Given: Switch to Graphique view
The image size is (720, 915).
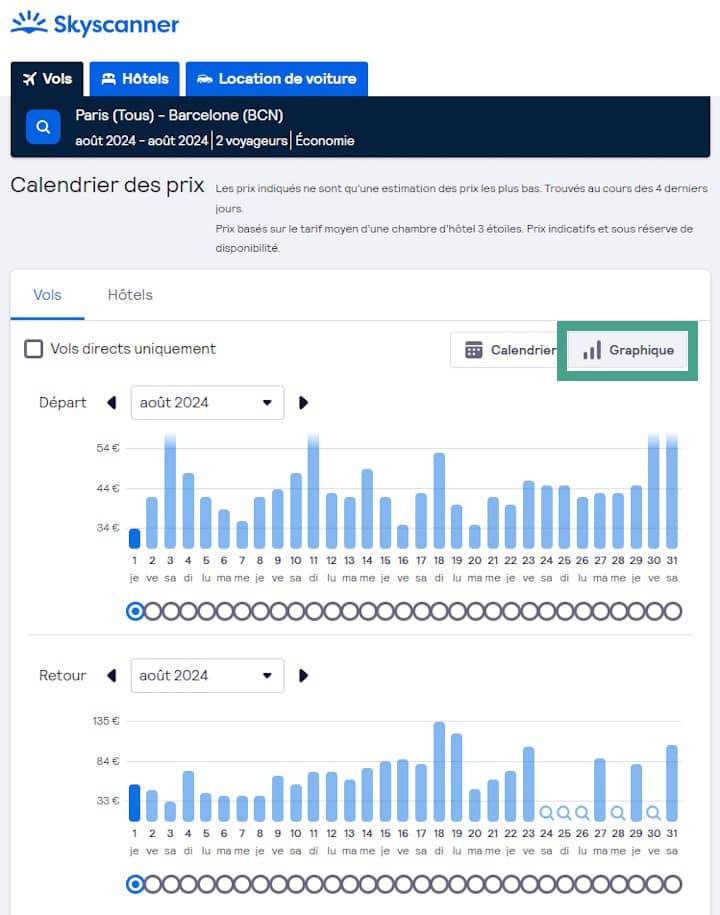Looking at the screenshot, I should click(x=628, y=350).
